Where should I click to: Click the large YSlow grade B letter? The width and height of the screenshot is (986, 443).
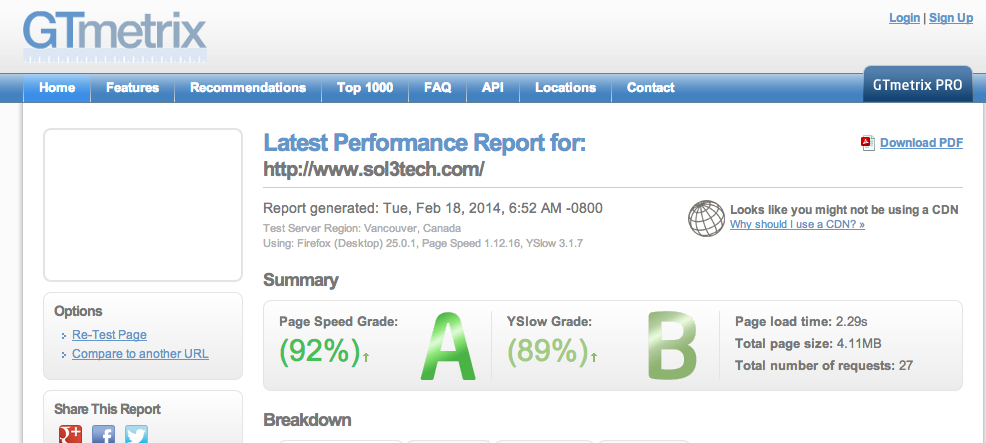pos(672,346)
